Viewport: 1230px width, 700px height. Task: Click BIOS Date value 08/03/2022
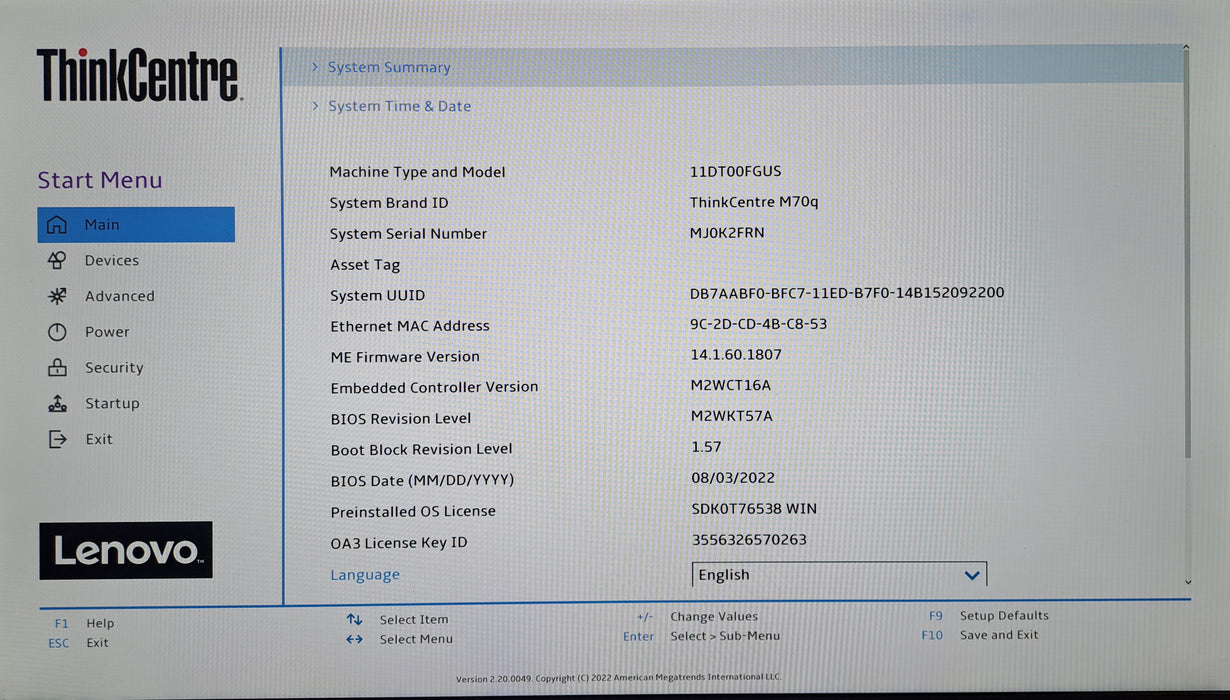click(x=733, y=478)
